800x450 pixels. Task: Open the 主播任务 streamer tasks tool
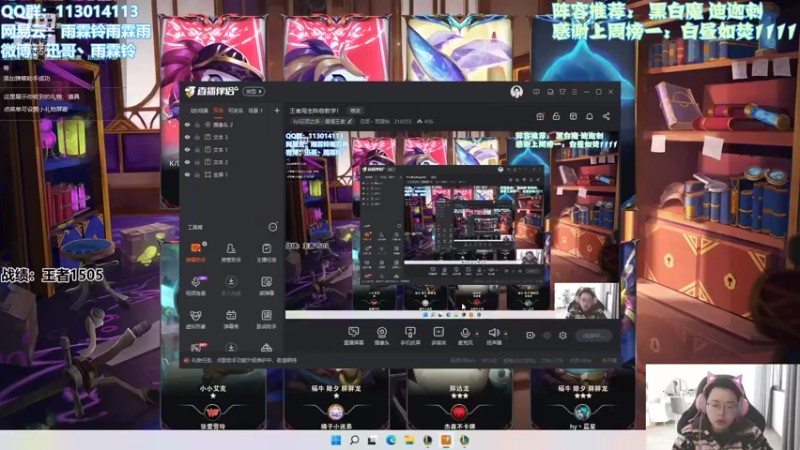(266, 252)
